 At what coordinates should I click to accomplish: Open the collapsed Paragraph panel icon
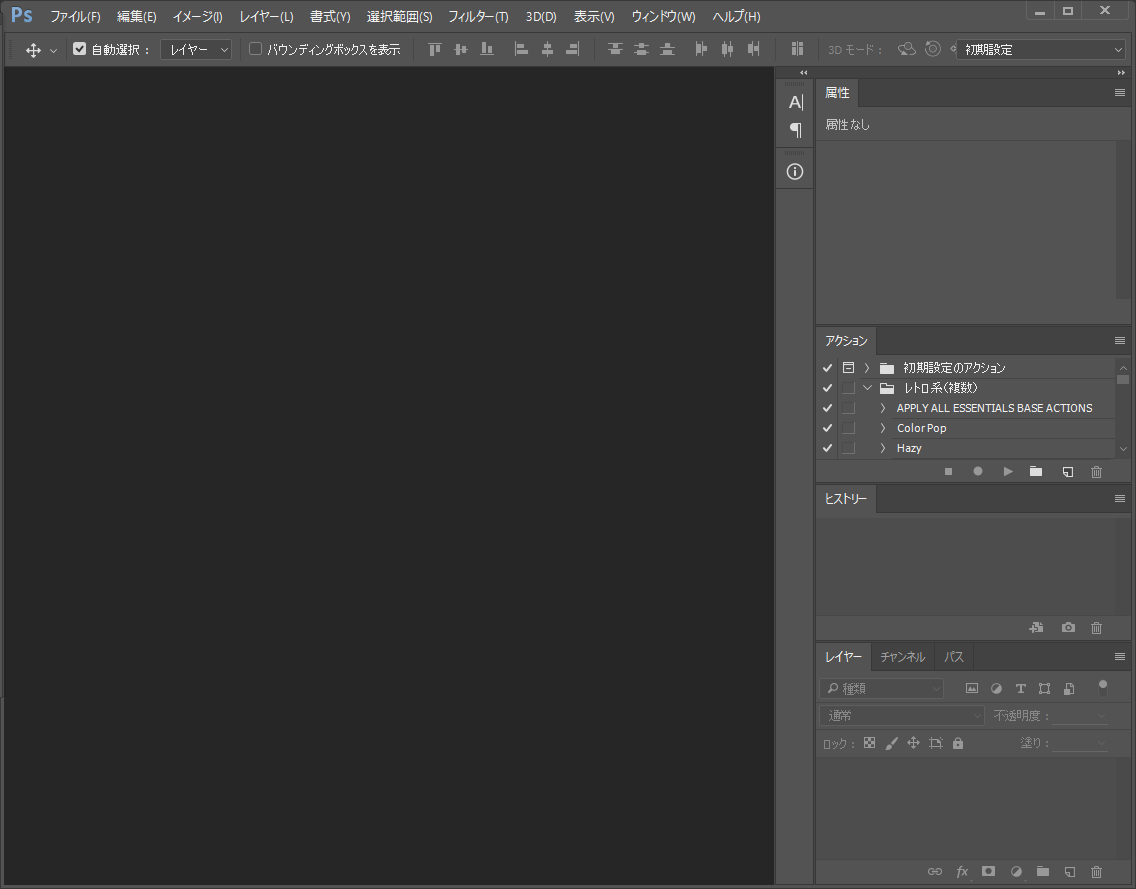click(795, 130)
